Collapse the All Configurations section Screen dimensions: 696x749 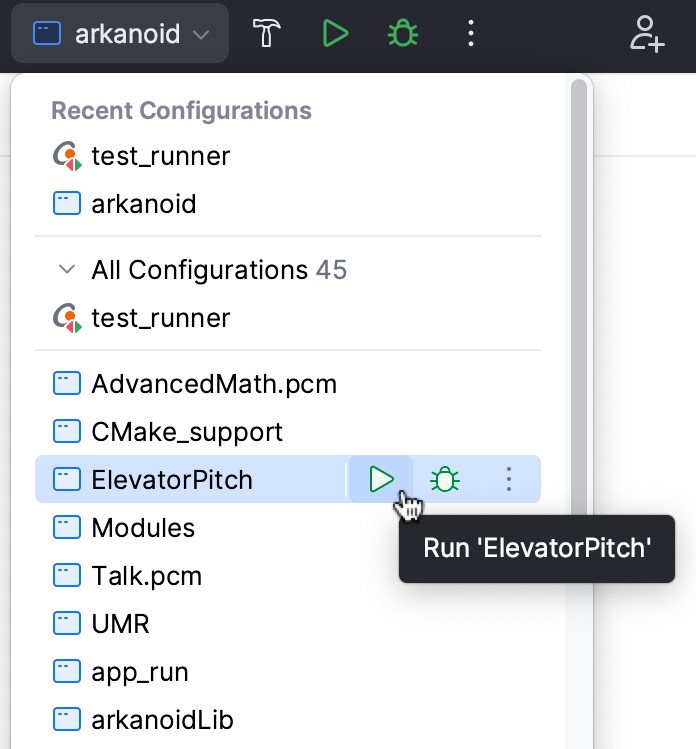(67, 270)
